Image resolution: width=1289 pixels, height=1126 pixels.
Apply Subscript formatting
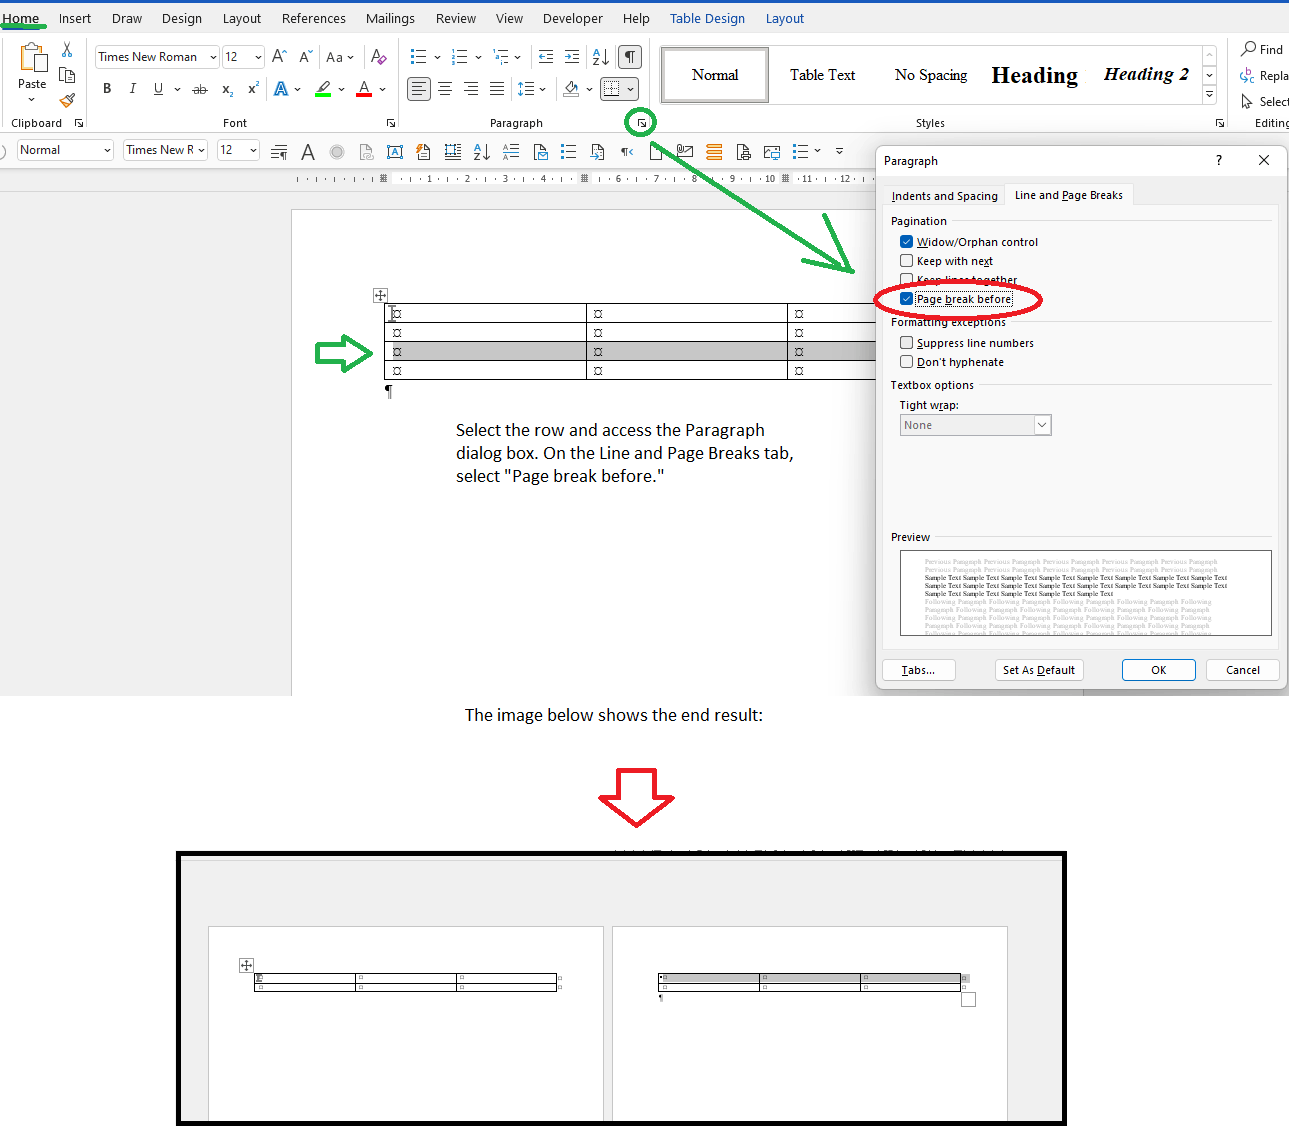click(227, 89)
